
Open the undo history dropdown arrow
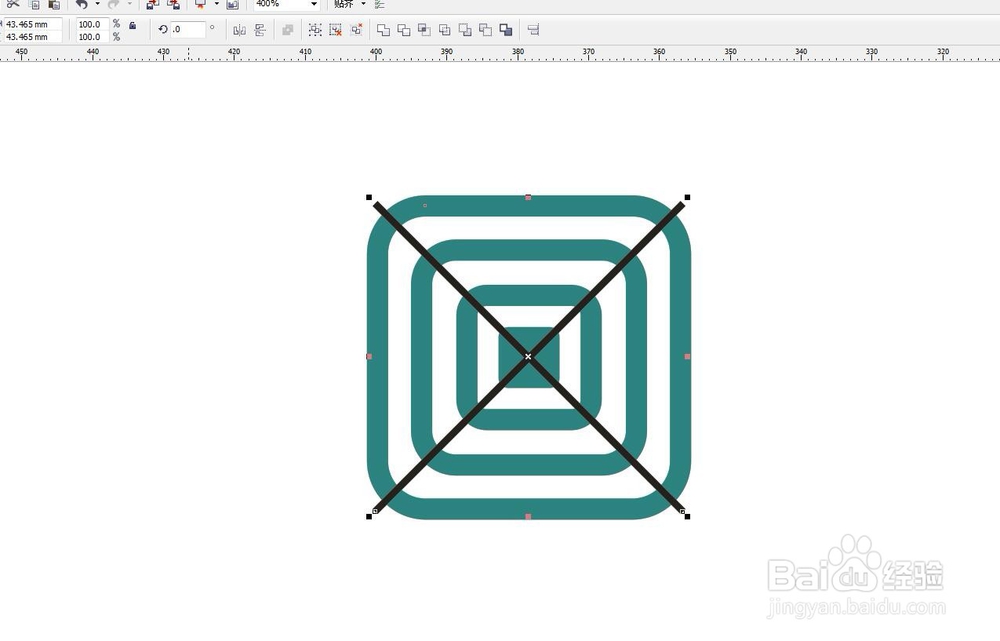(97, 4)
